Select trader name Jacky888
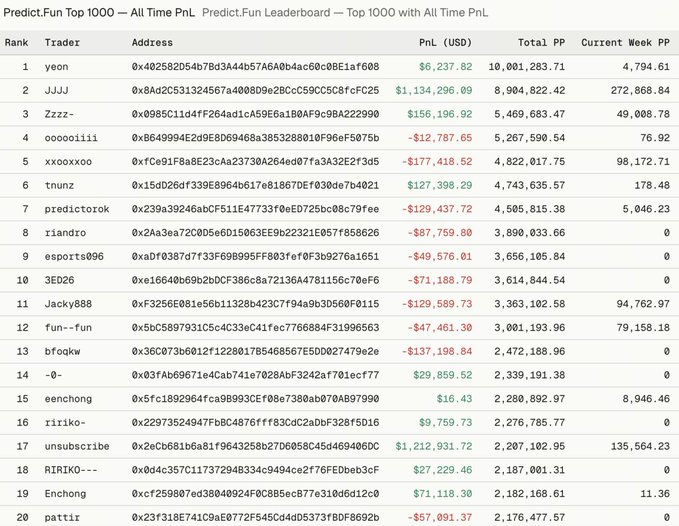This screenshot has width=679, height=526. click(68, 304)
